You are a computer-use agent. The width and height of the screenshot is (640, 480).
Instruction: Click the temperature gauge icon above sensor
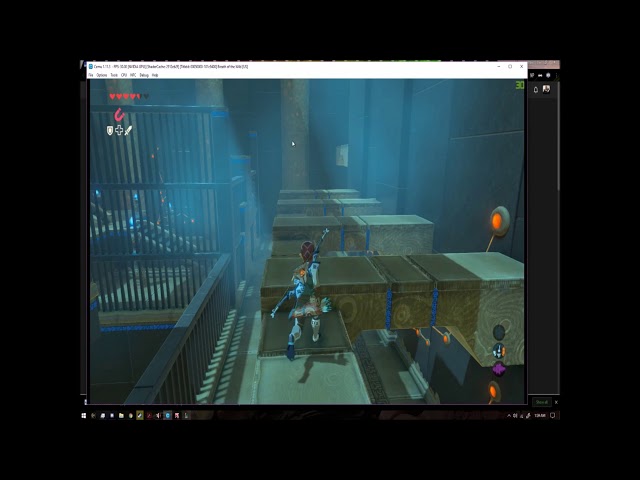click(499, 351)
